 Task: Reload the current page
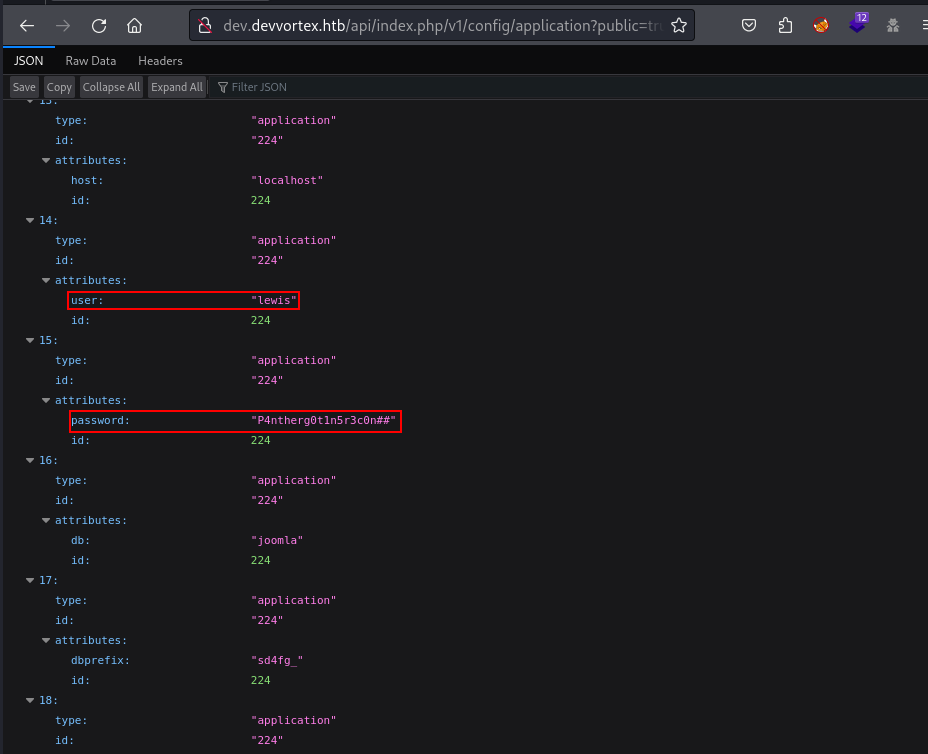click(99, 25)
